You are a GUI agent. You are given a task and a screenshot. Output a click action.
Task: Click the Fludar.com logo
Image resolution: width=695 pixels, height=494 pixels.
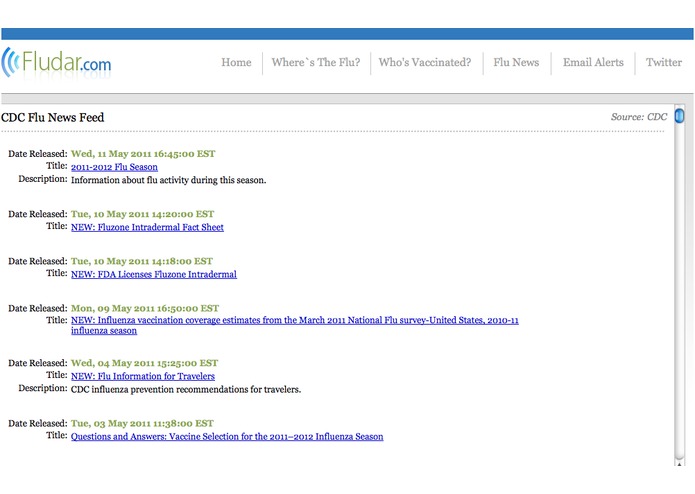[56, 63]
